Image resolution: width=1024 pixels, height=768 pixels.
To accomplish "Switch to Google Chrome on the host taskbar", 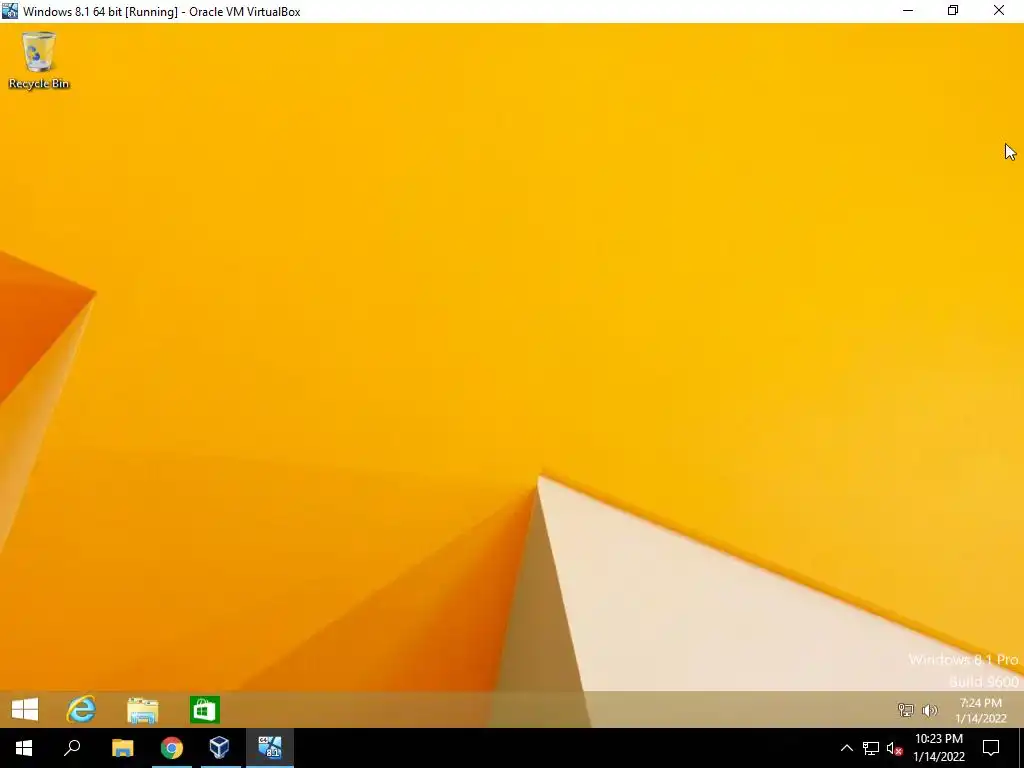I will pos(172,748).
